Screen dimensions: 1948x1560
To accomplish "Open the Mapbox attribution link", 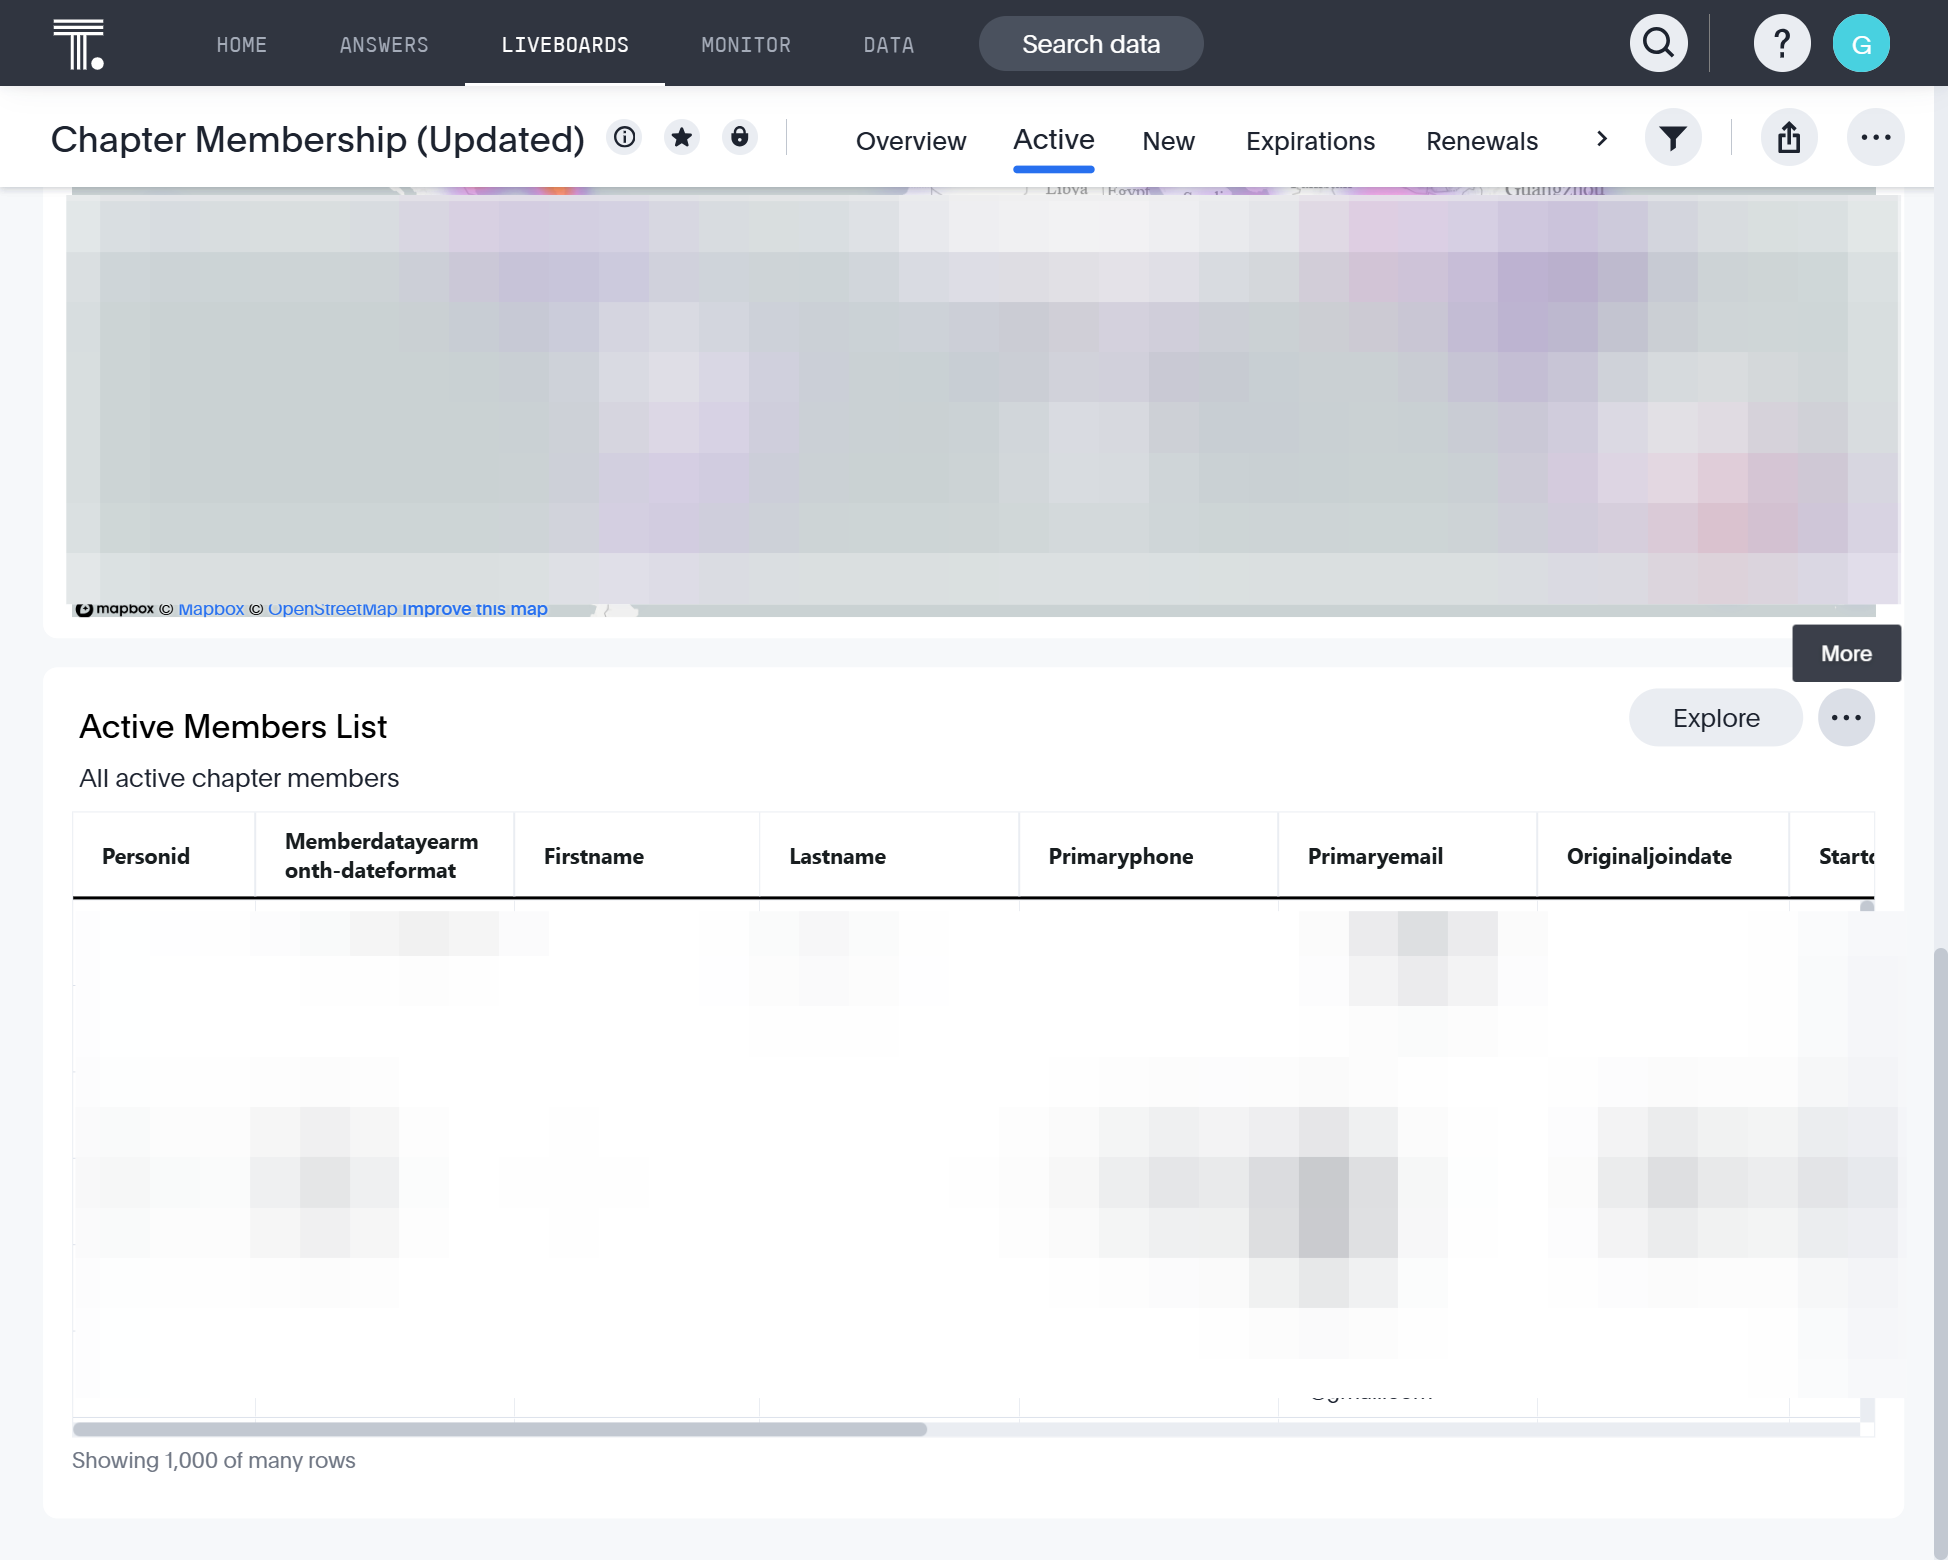I will pos(211,609).
